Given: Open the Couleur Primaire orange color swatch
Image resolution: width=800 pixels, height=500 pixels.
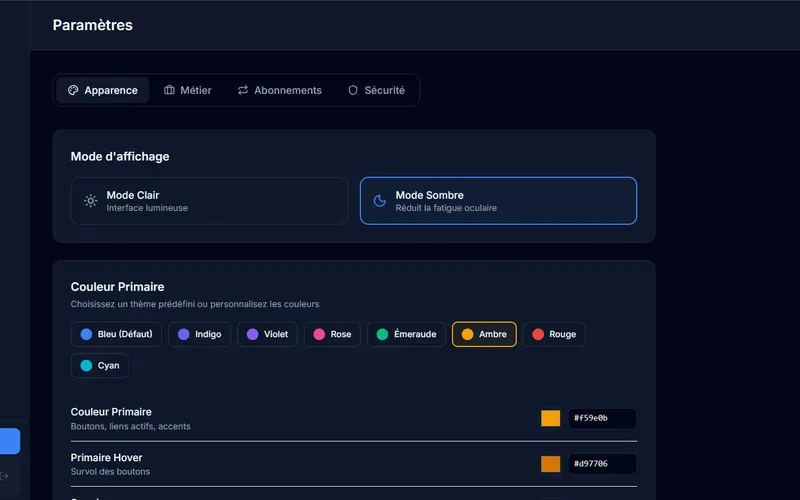Looking at the screenshot, I should tap(551, 418).
